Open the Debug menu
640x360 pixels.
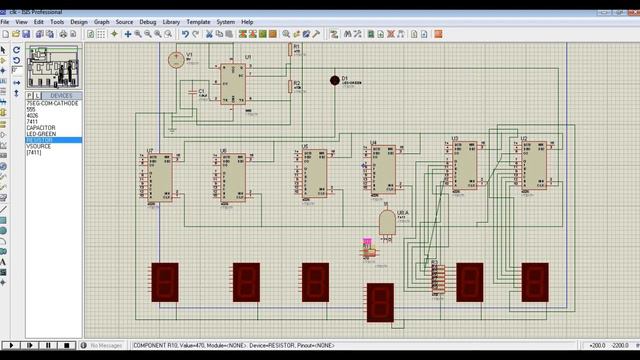pyautogui.click(x=148, y=22)
